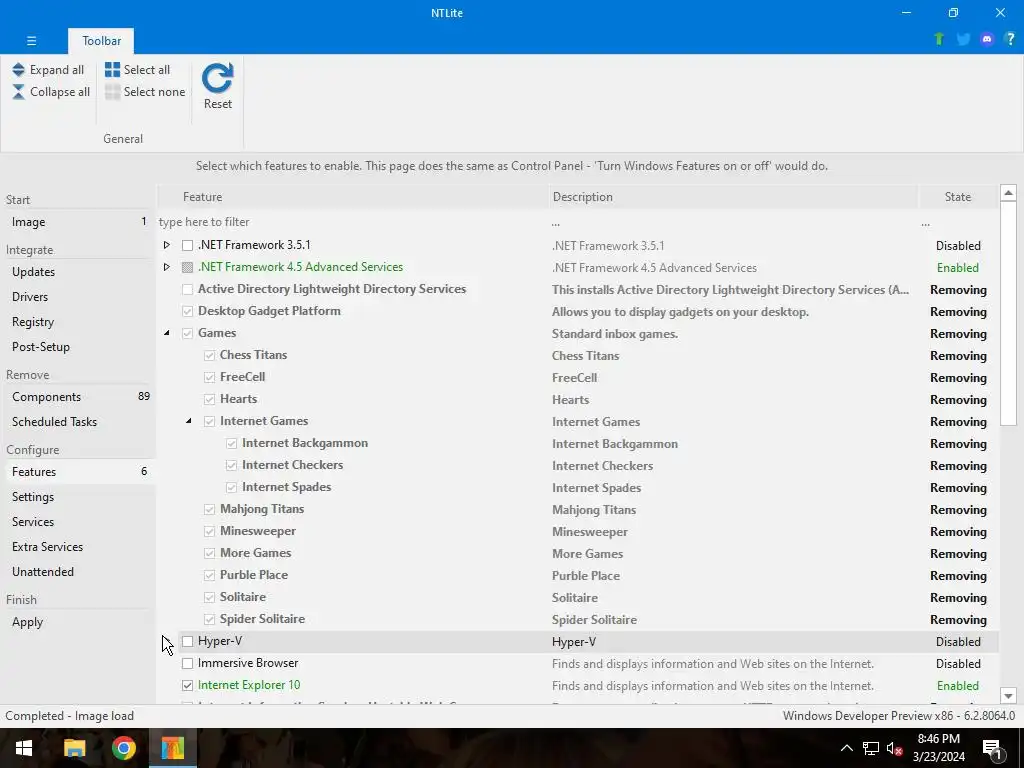Click Select none in the toolbar
Viewport: 1024px width, 768px height.
[145, 92]
